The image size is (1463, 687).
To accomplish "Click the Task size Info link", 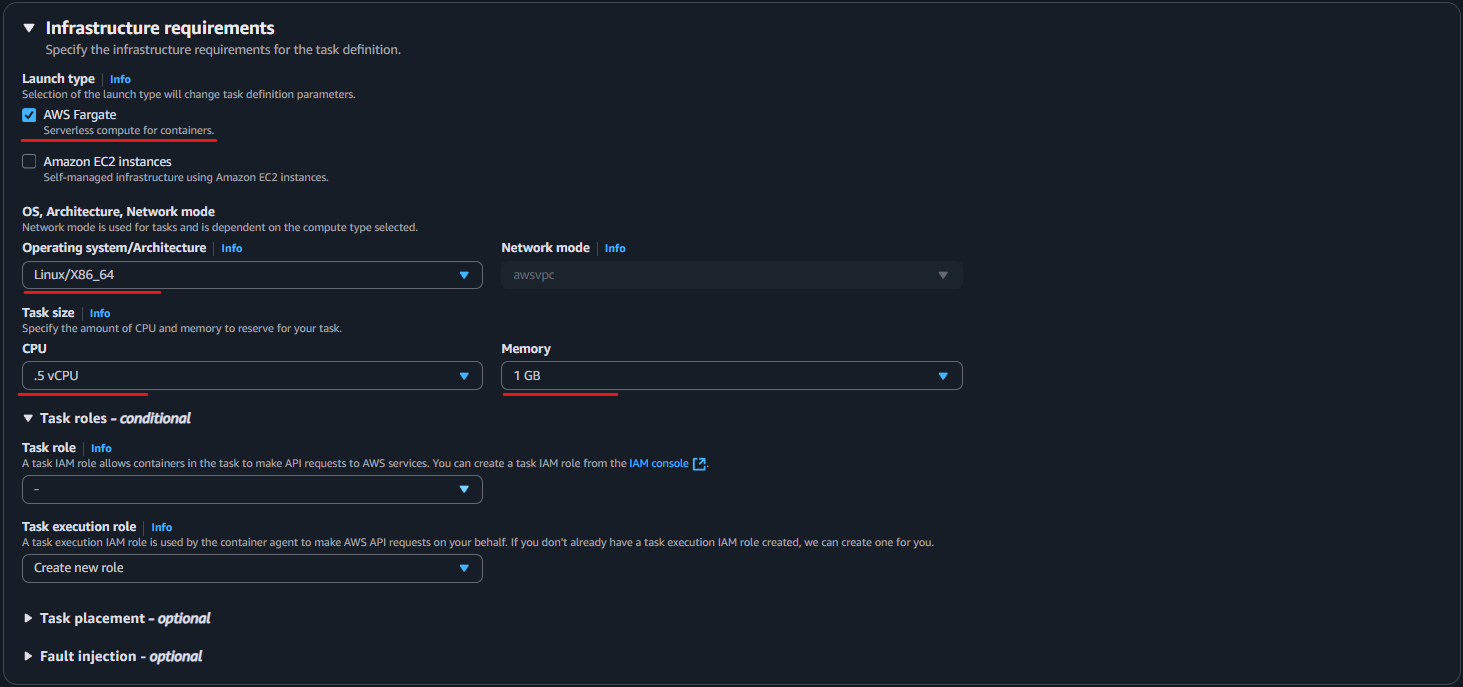I will (99, 312).
